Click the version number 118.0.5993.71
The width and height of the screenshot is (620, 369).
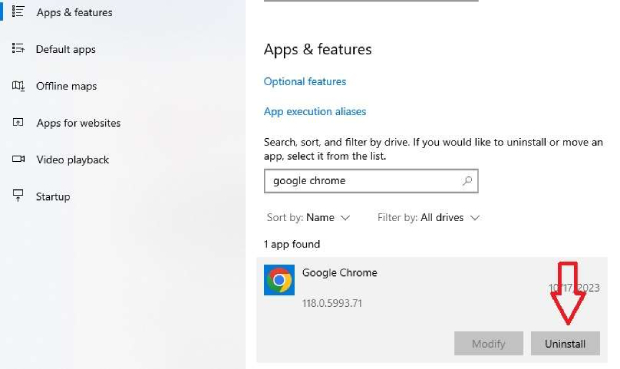(332, 303)
